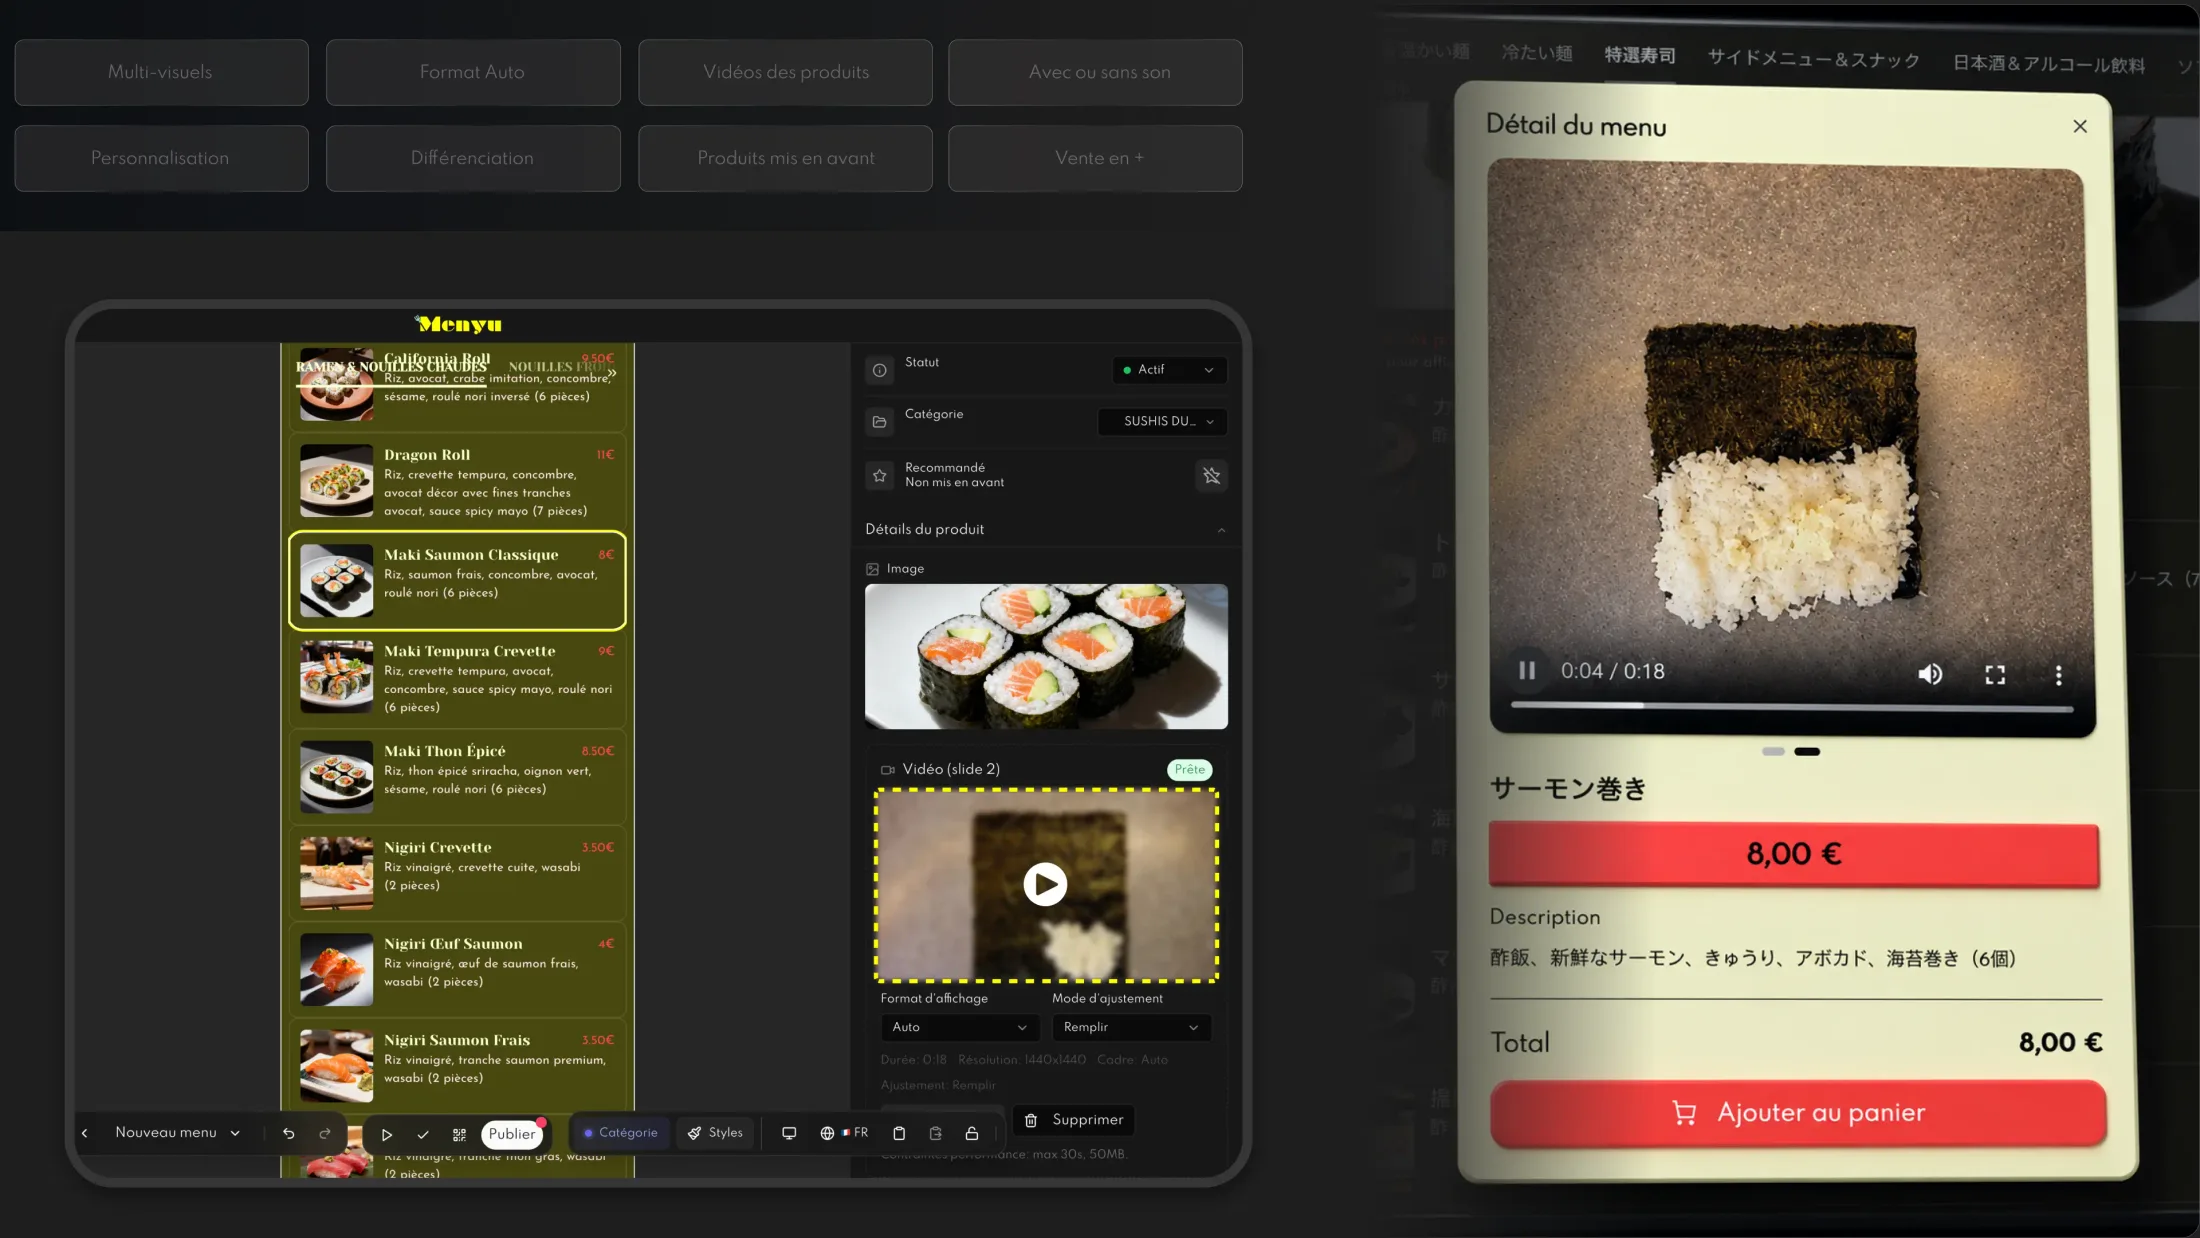
Task: Click the Produits mis en avant button
Action: point(785,158)
